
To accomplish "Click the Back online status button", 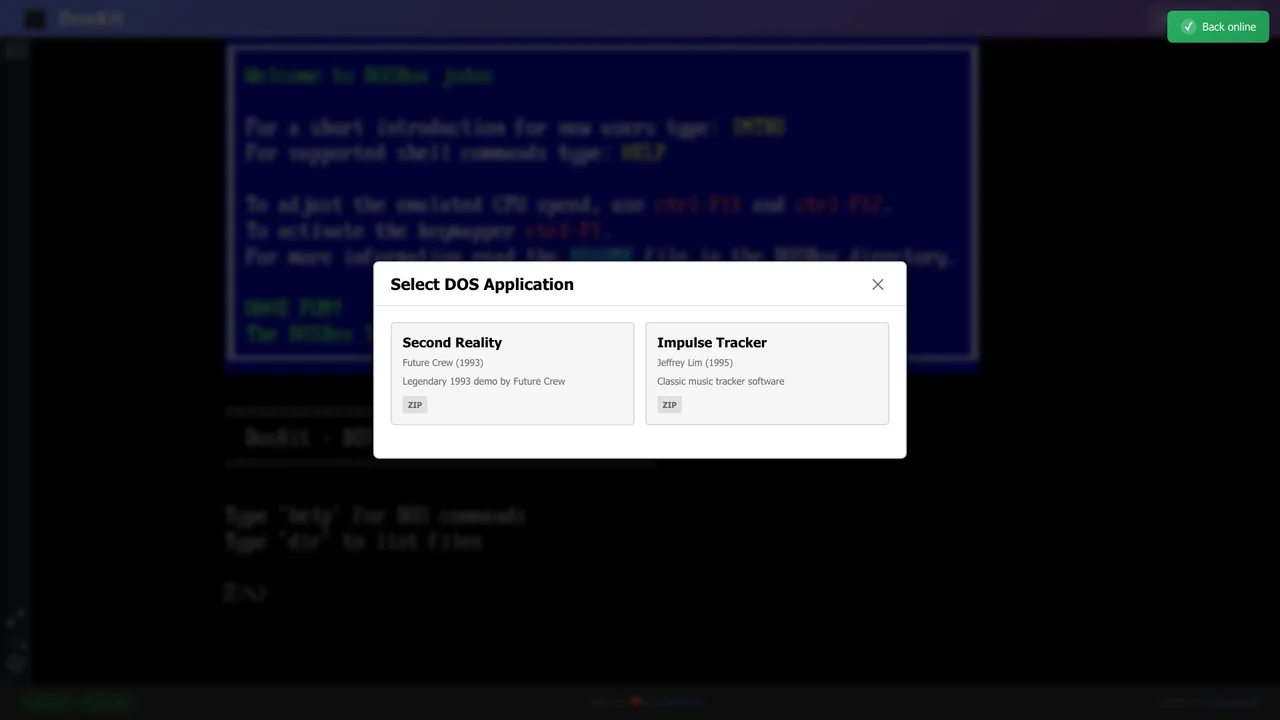I will click(1218, 26).
